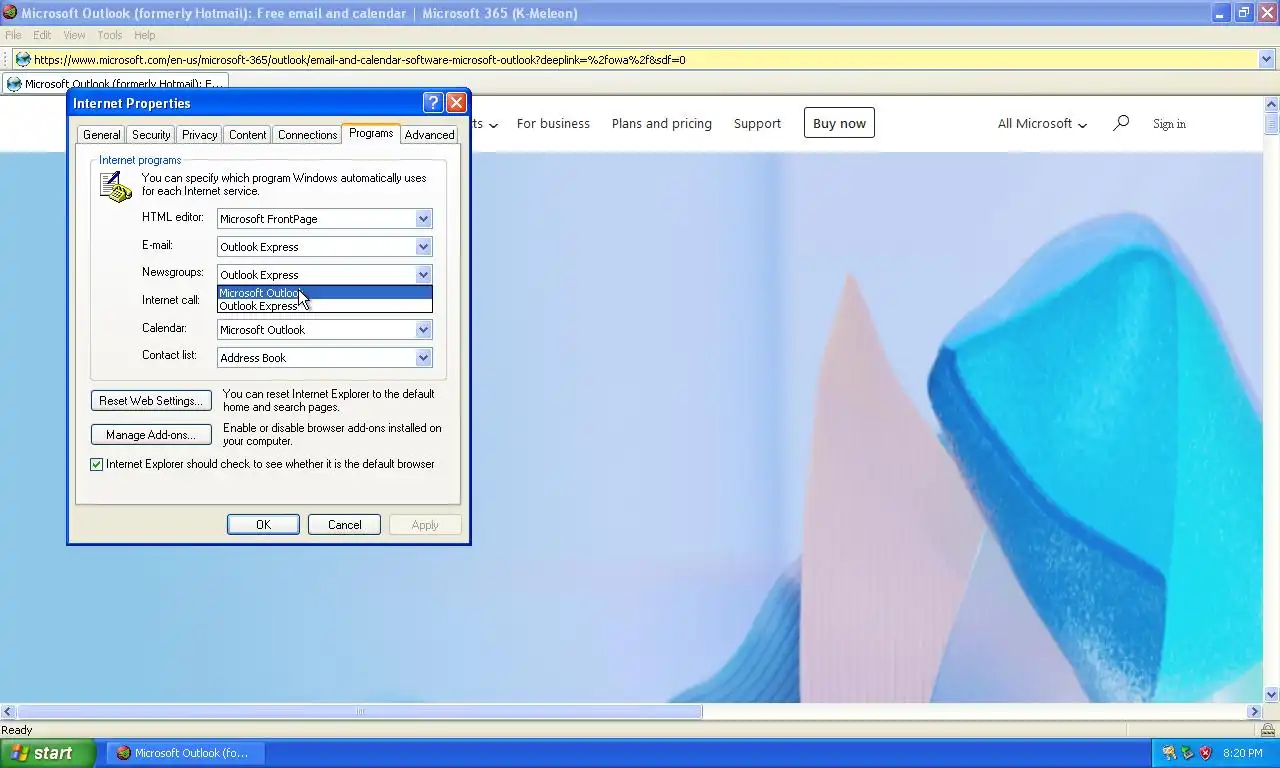The height and width of the screenshot is (768, 1280).
Task: Switch to the Content tab
Action: [x=247, y=135]
